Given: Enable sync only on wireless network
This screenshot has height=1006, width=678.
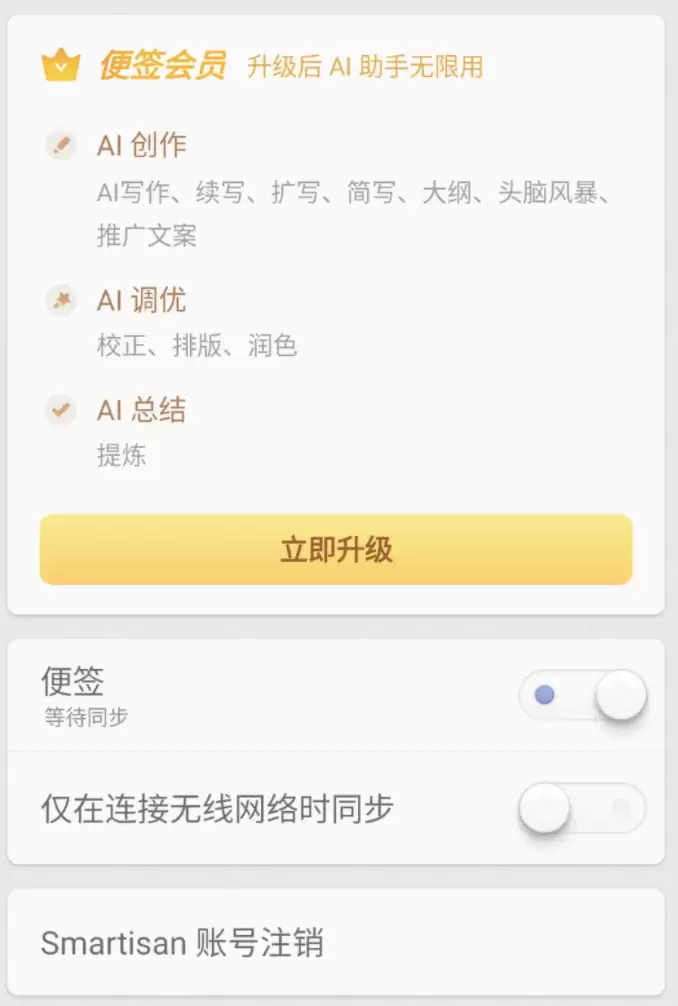Looking at the screenshot, I should click(583, 808).
